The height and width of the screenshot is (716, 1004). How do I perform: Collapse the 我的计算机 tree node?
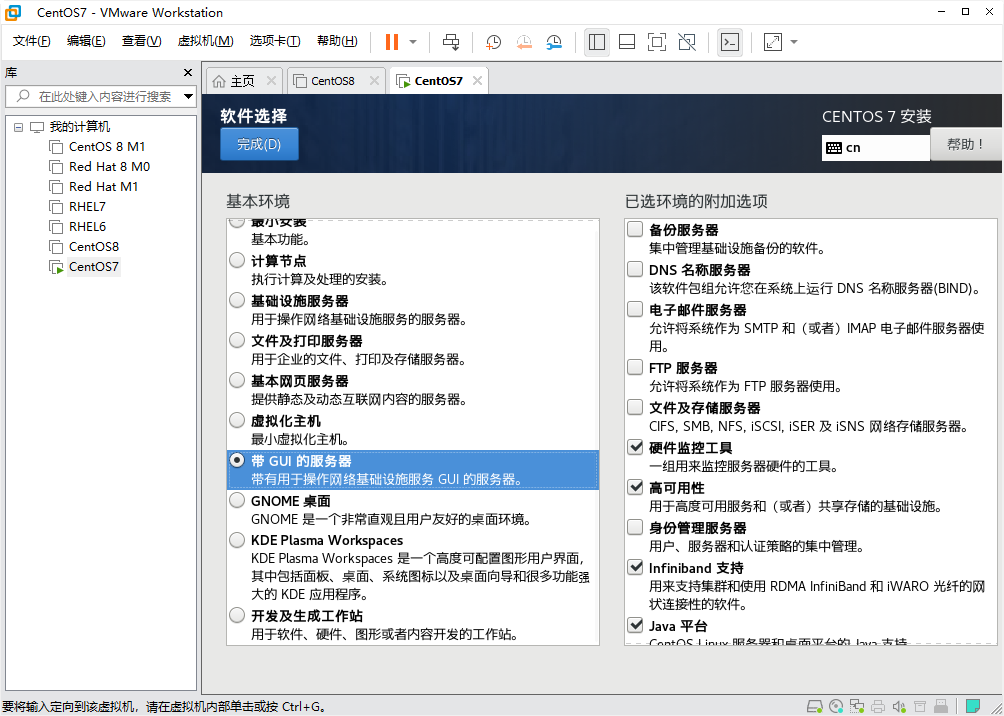[18, 127]
